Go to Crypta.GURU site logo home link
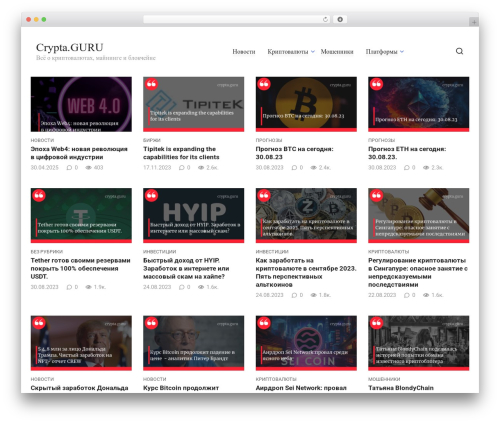This screenshot has width=500, height=423. 69,47
